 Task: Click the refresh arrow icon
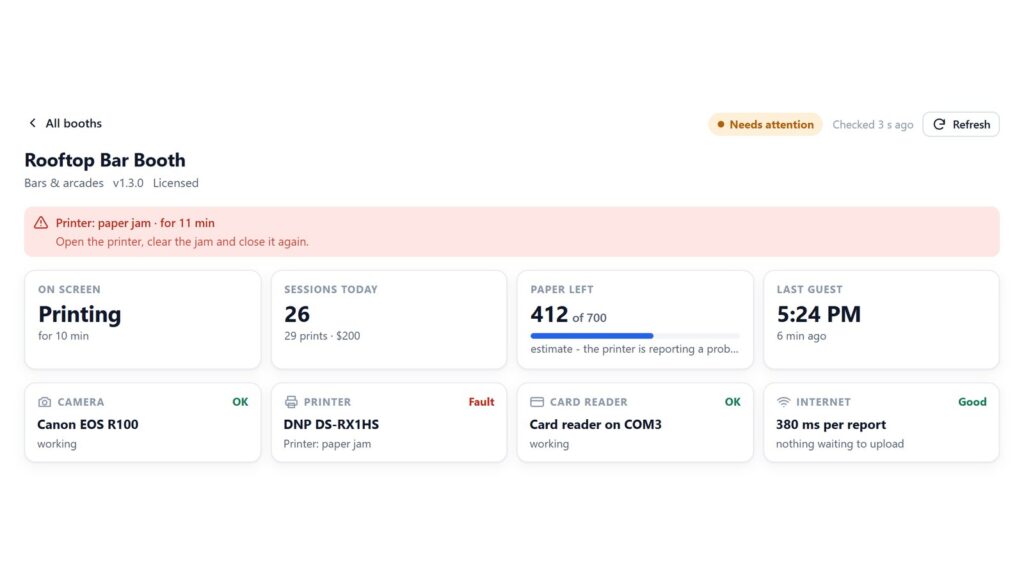pyautogui.click(x=939, y=125)
